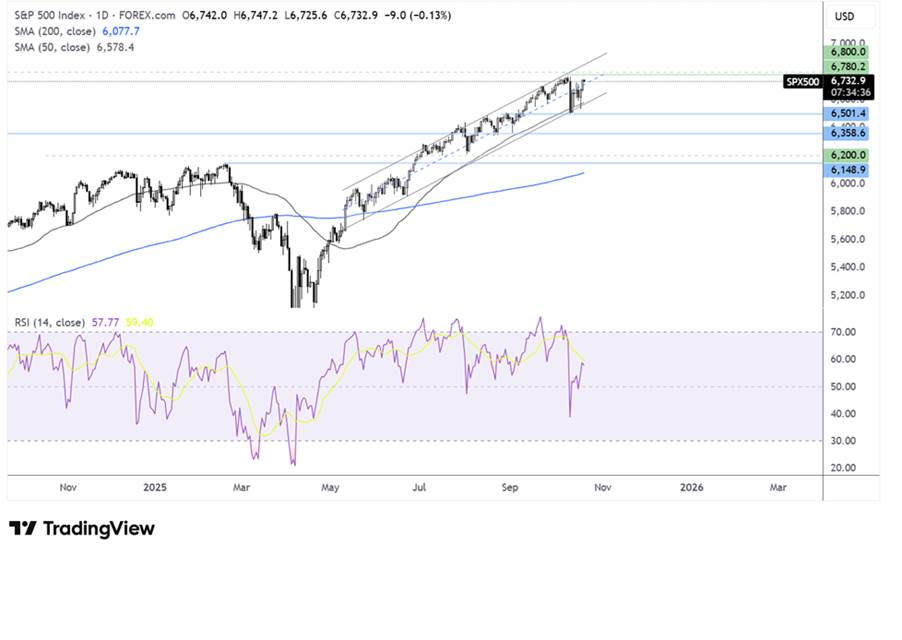
Task: Click the SMA 50 value 6,578.4
Action: coord(115,47)
